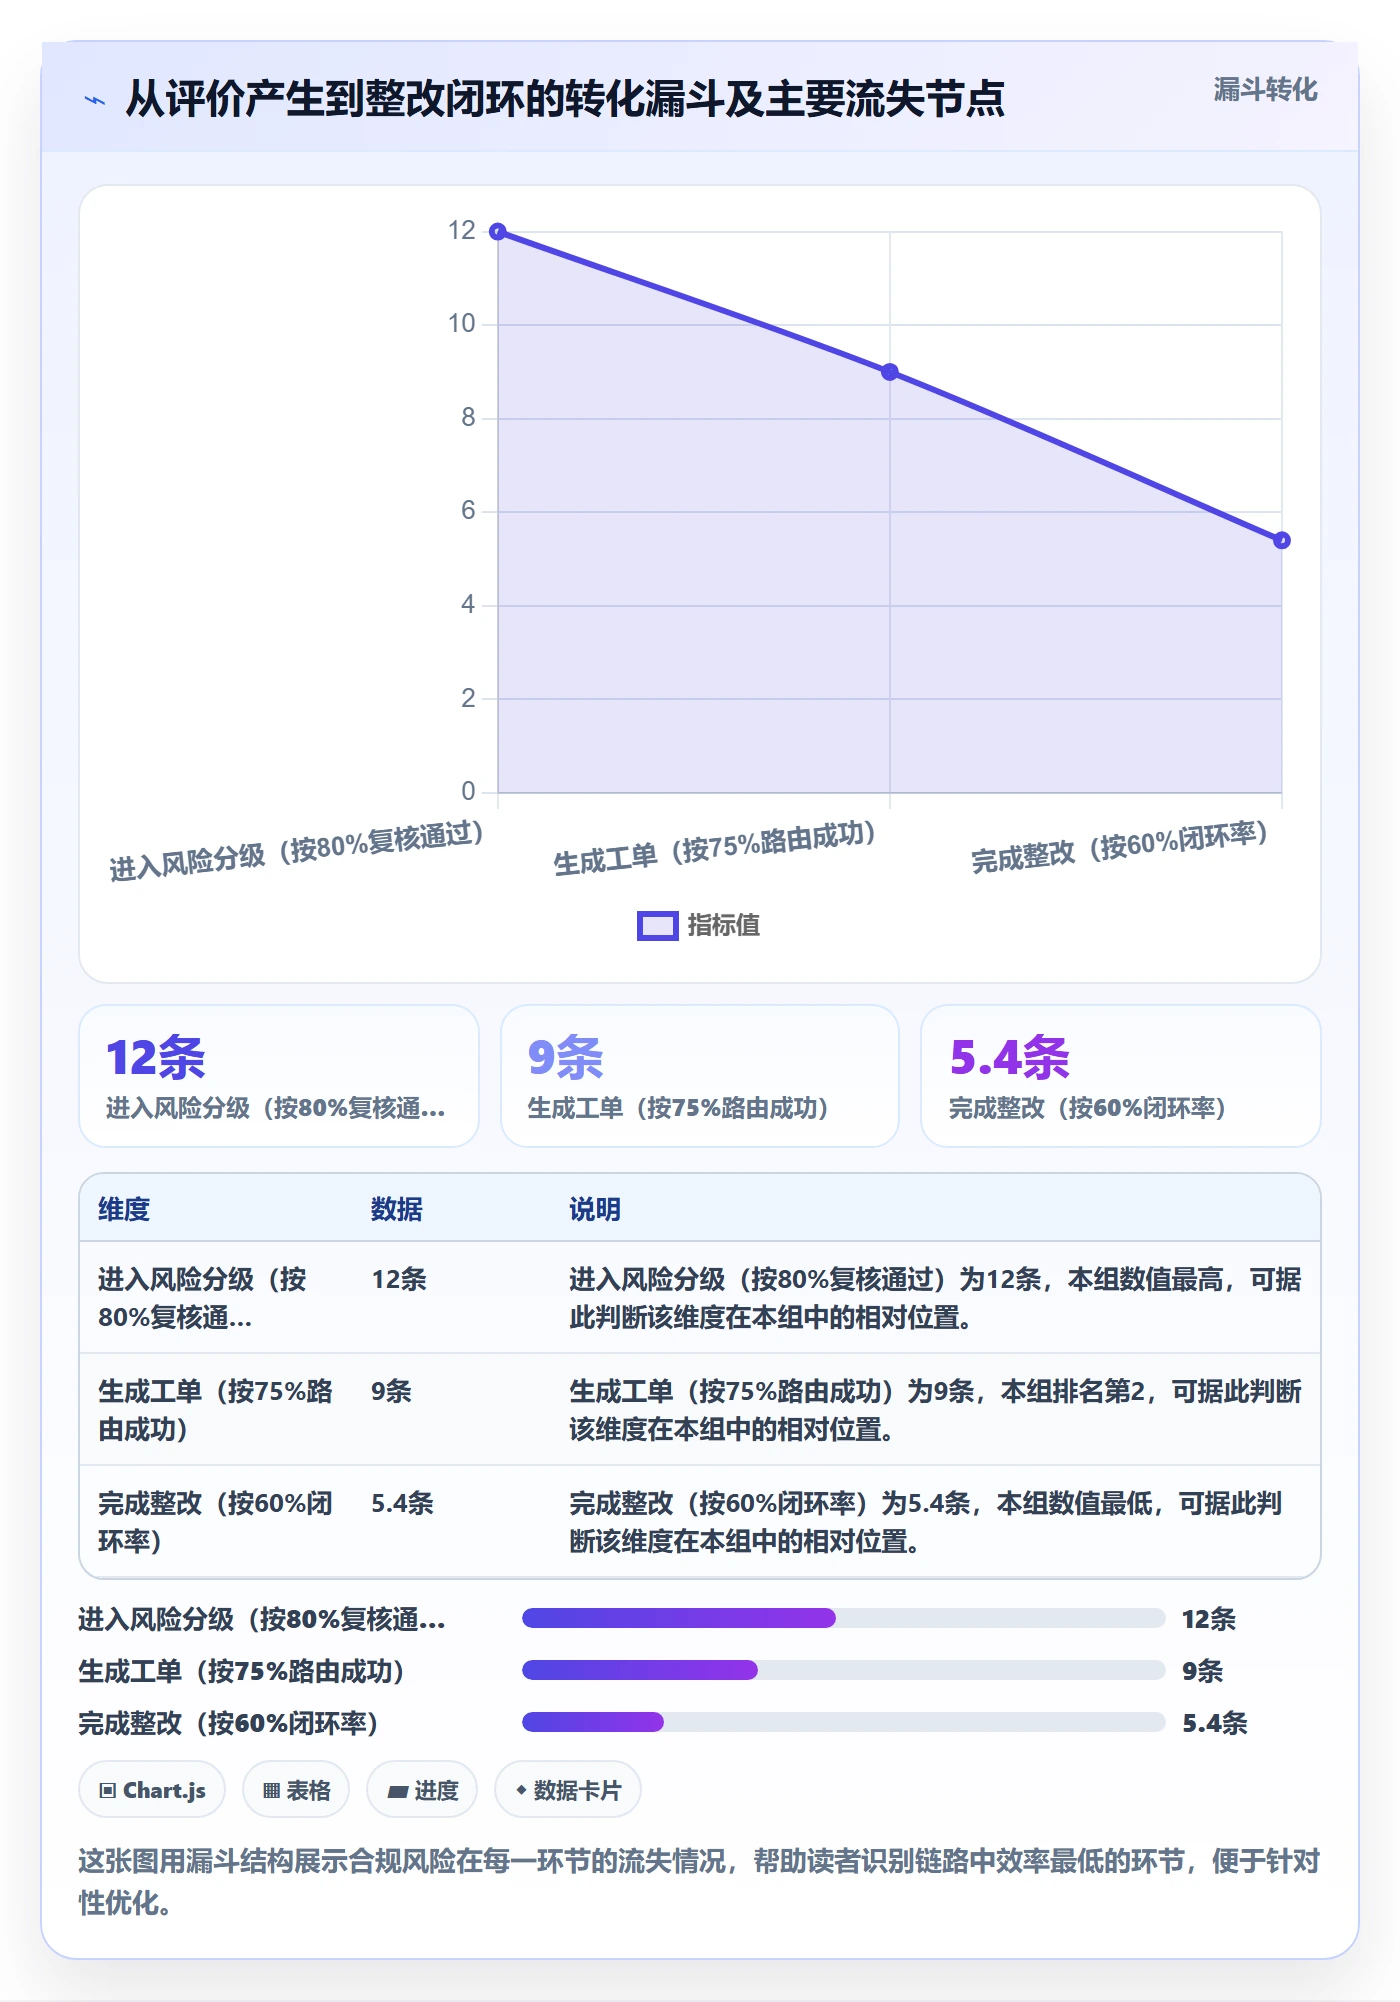This screenshot has width=1400, height=2002.
Task: Click the 9条 value beside the middle progress bar
Action: 1202,1671
